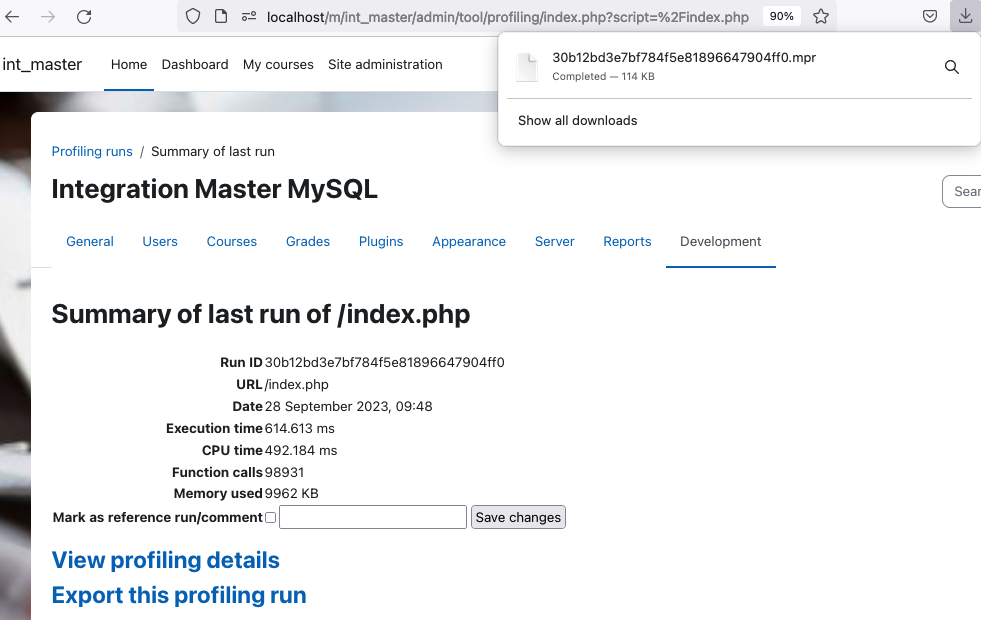Viewport: 981px width, 620px height.
Task: Show downloaded file in folder via magnifier icon
Action: pos(952,67)
